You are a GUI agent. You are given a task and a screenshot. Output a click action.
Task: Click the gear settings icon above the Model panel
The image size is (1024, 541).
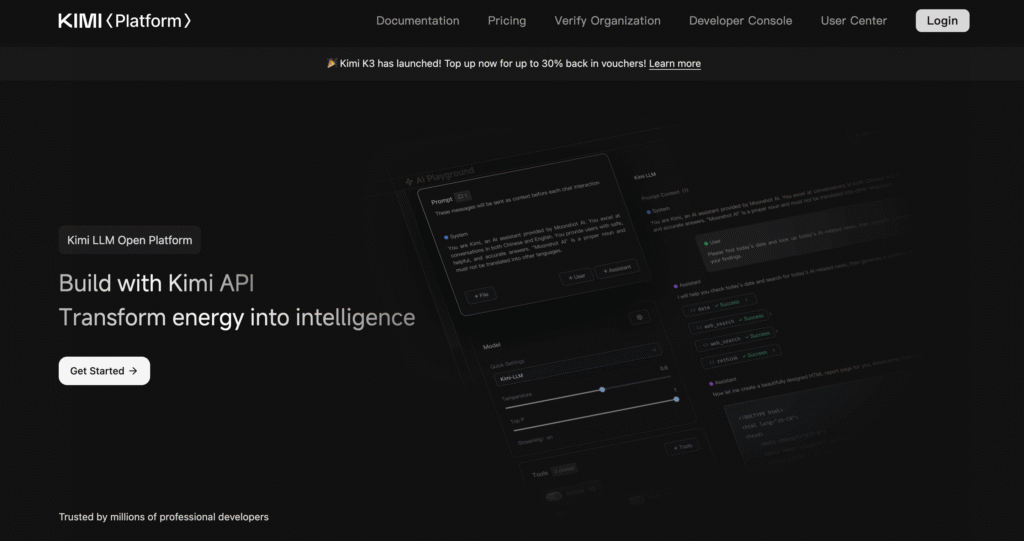click(639, 317)
